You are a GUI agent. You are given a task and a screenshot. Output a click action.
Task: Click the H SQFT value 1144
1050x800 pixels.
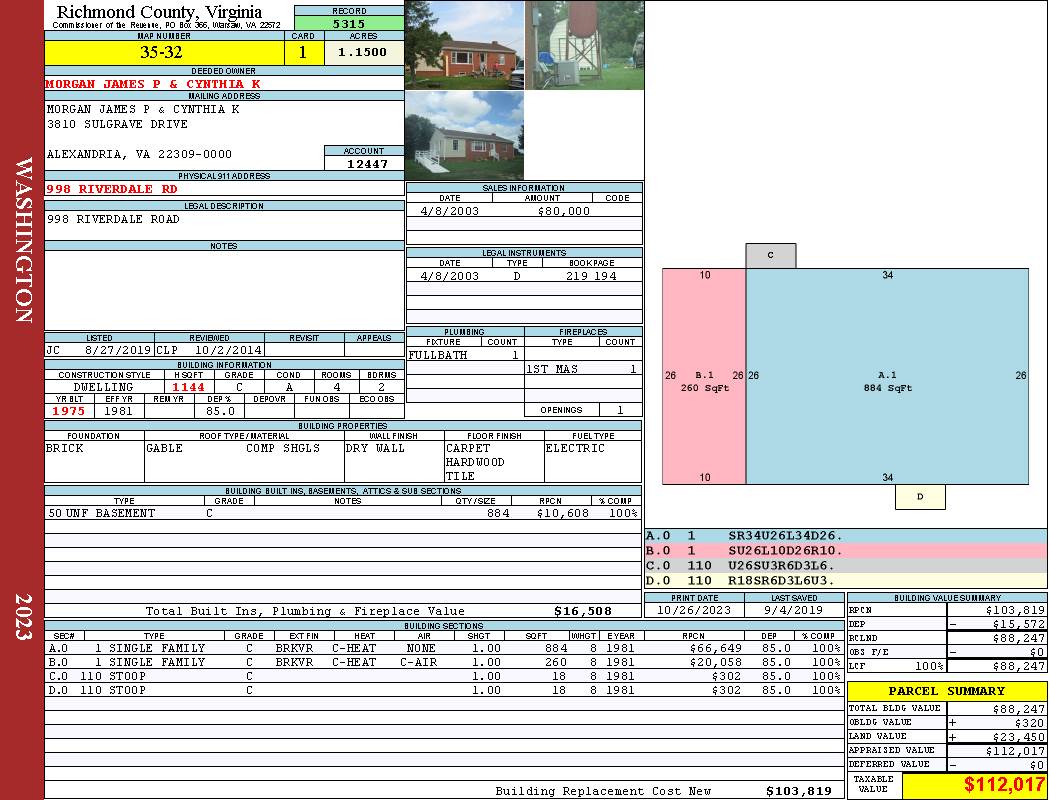coord(189,387)
